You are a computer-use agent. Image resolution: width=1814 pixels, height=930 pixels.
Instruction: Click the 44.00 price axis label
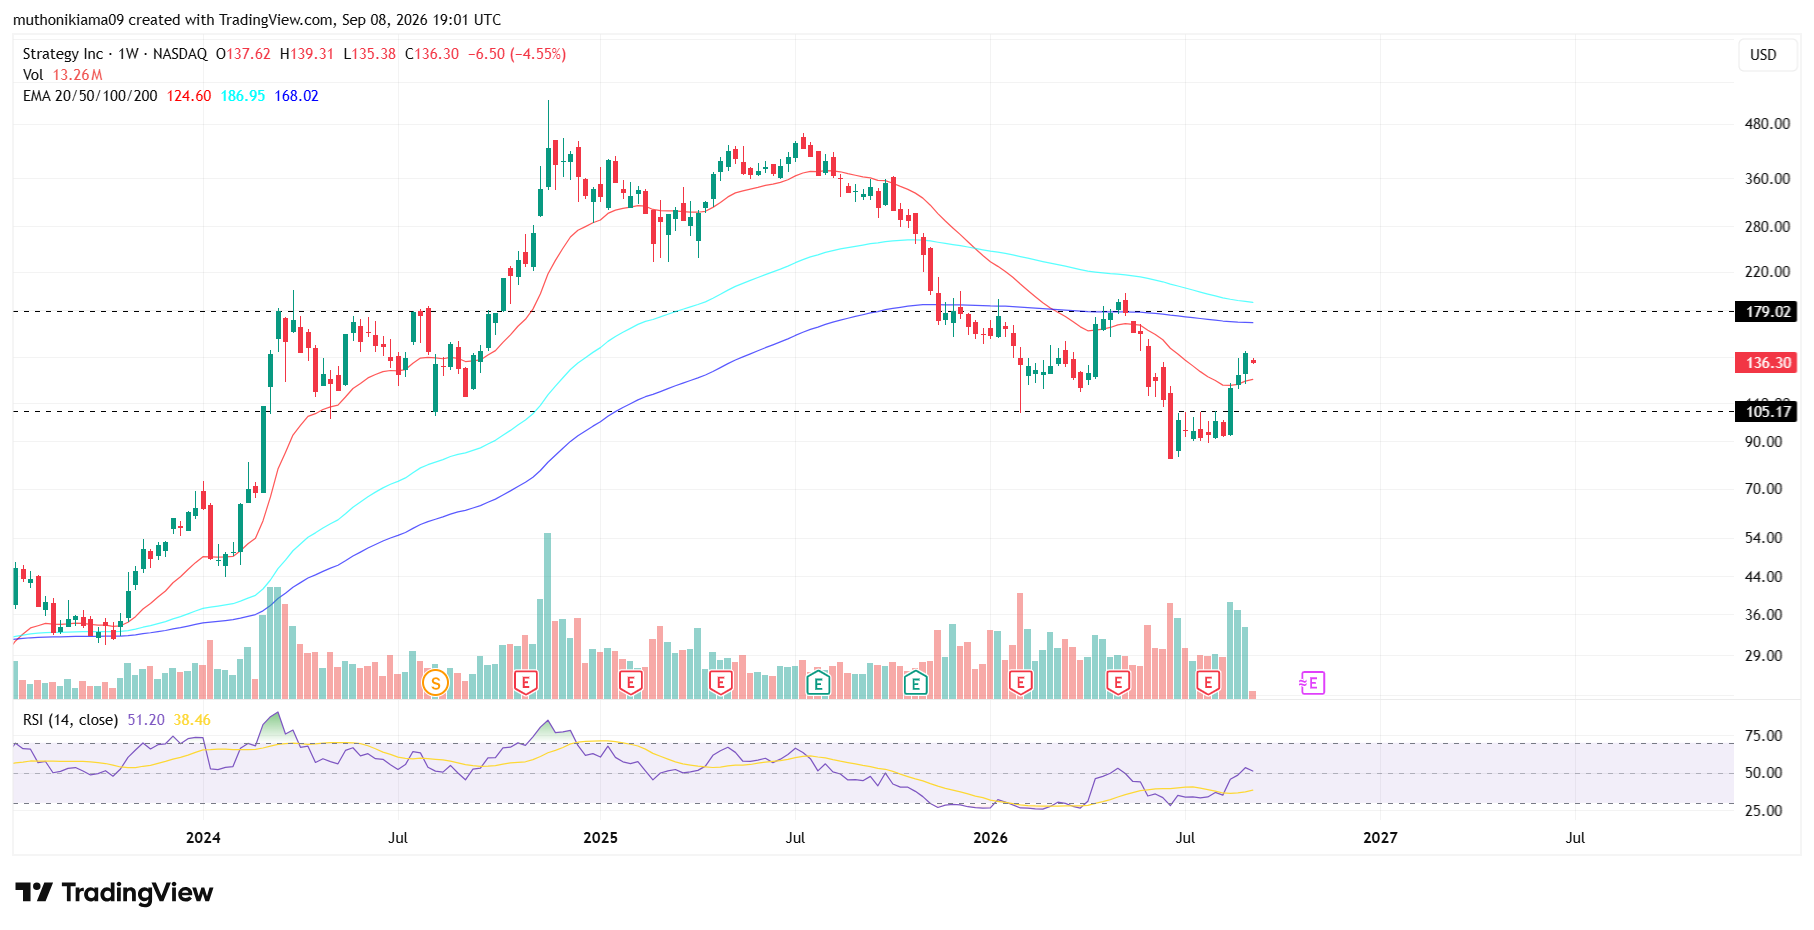click(x=1764, y=577)
